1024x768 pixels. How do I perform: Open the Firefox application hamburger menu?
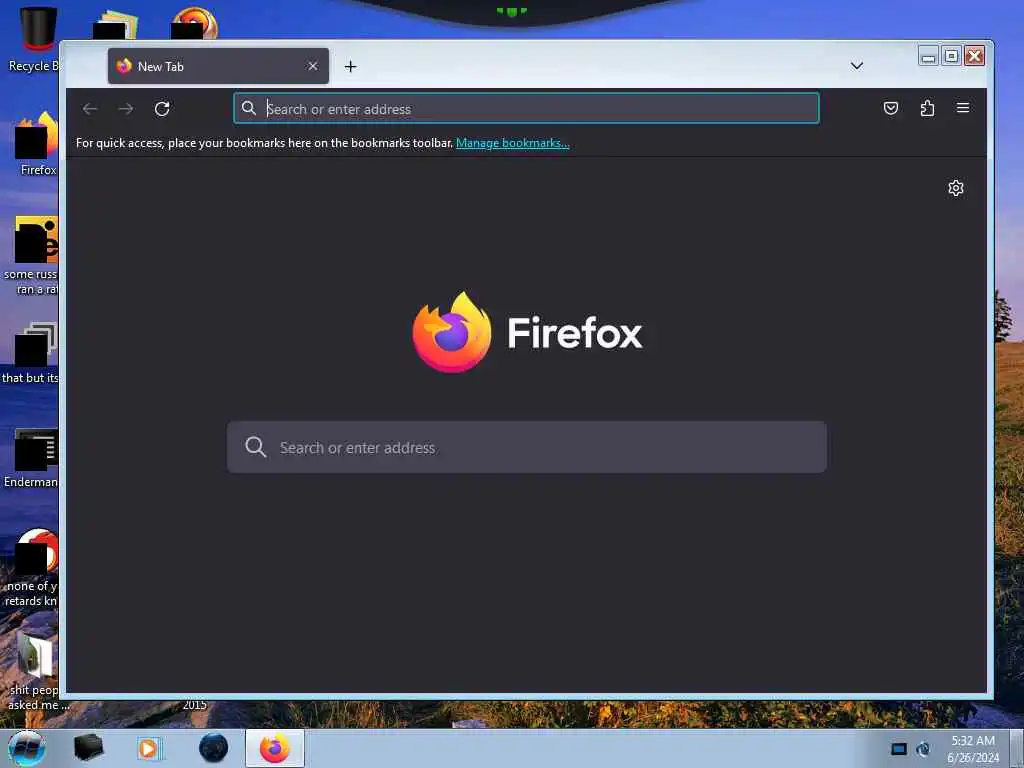pyautogui.click(x=963, y=108)
